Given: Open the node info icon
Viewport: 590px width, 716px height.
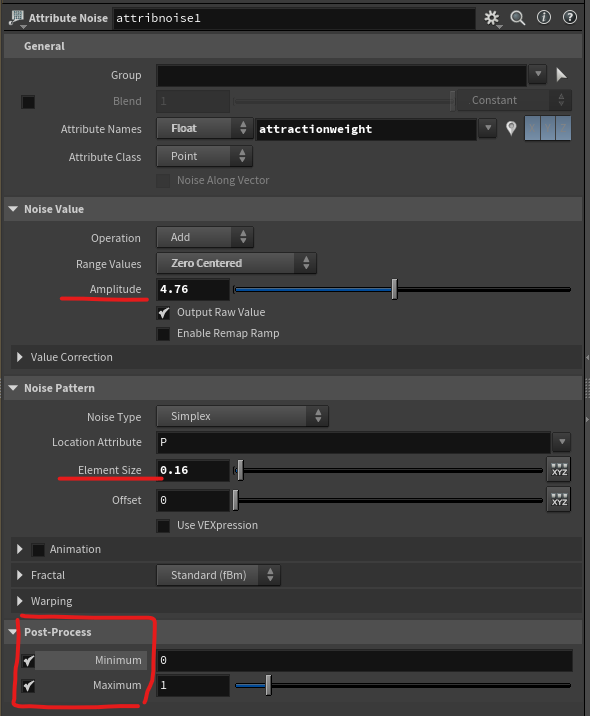Looking at the screenshot, I should (543, 18).
